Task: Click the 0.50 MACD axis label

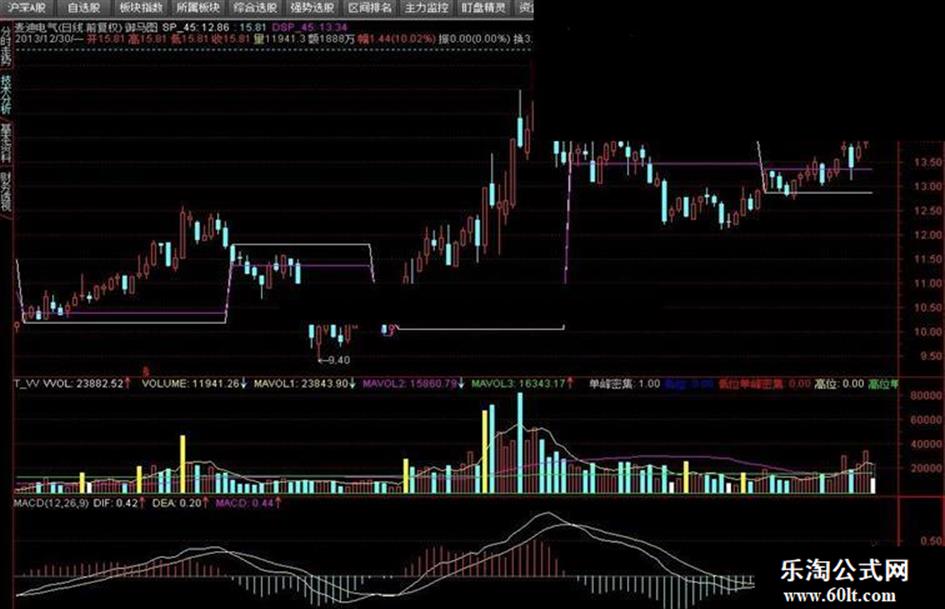Action: (x=931, y=541)
